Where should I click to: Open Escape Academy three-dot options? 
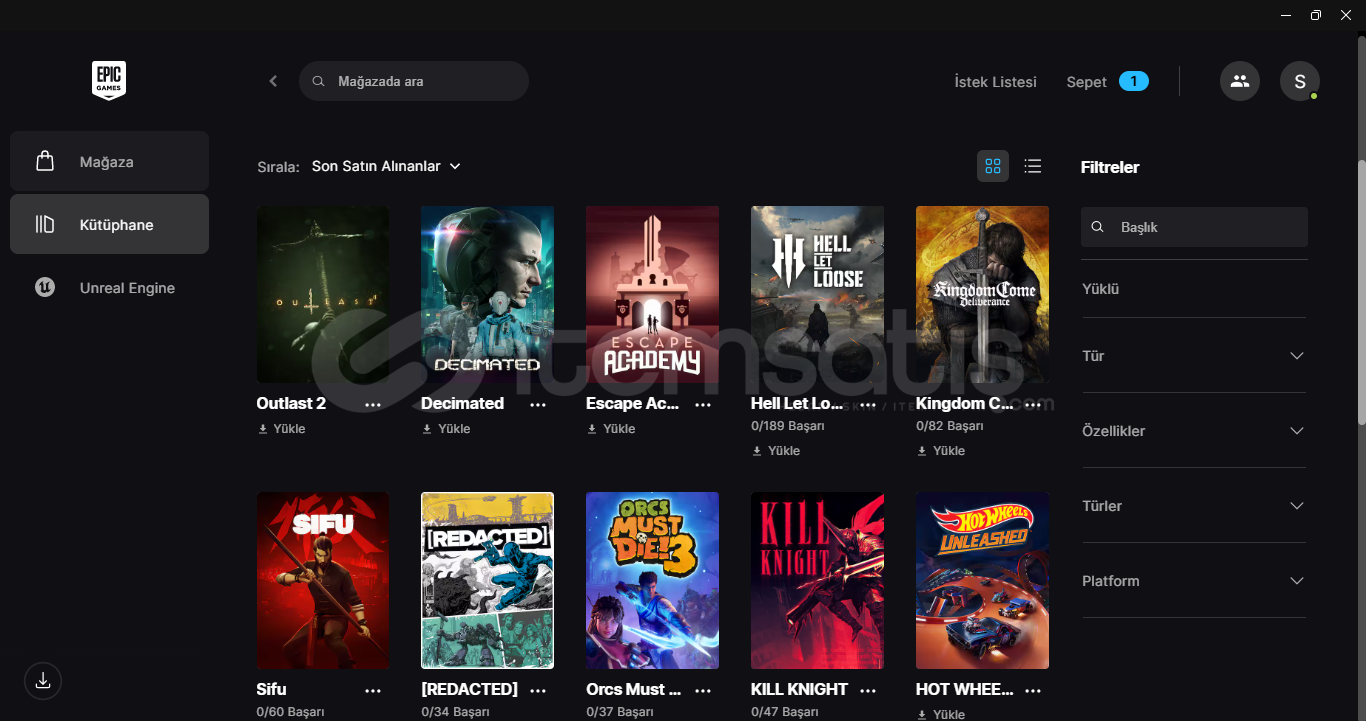703,404
